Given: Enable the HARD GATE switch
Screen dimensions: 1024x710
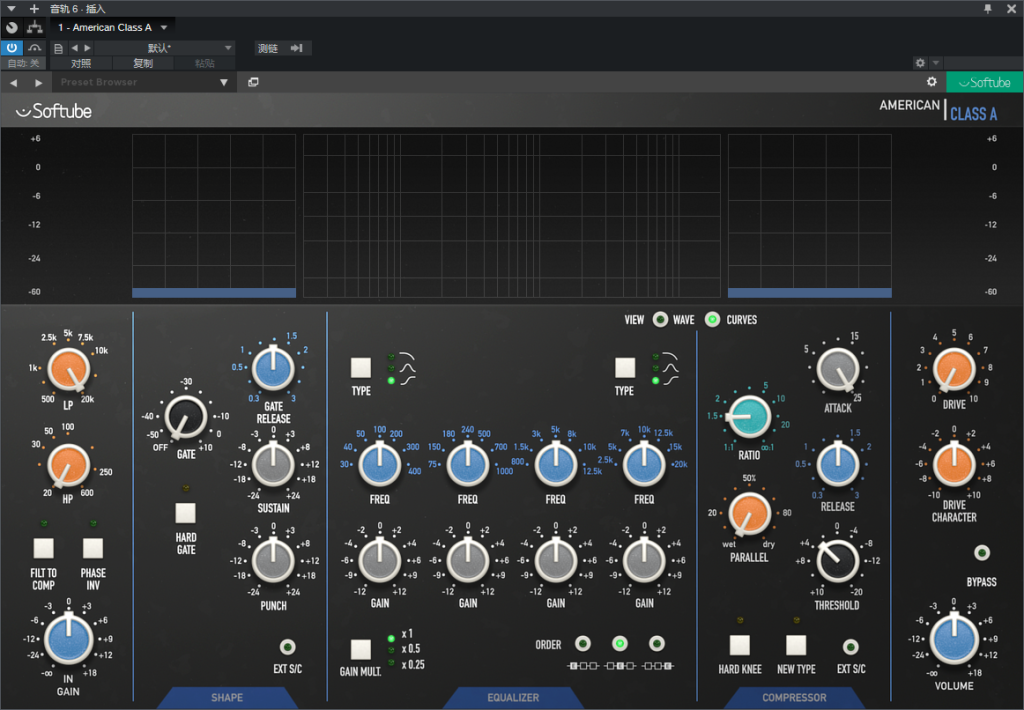Looking at the screenshot, I should coord(185,513).
